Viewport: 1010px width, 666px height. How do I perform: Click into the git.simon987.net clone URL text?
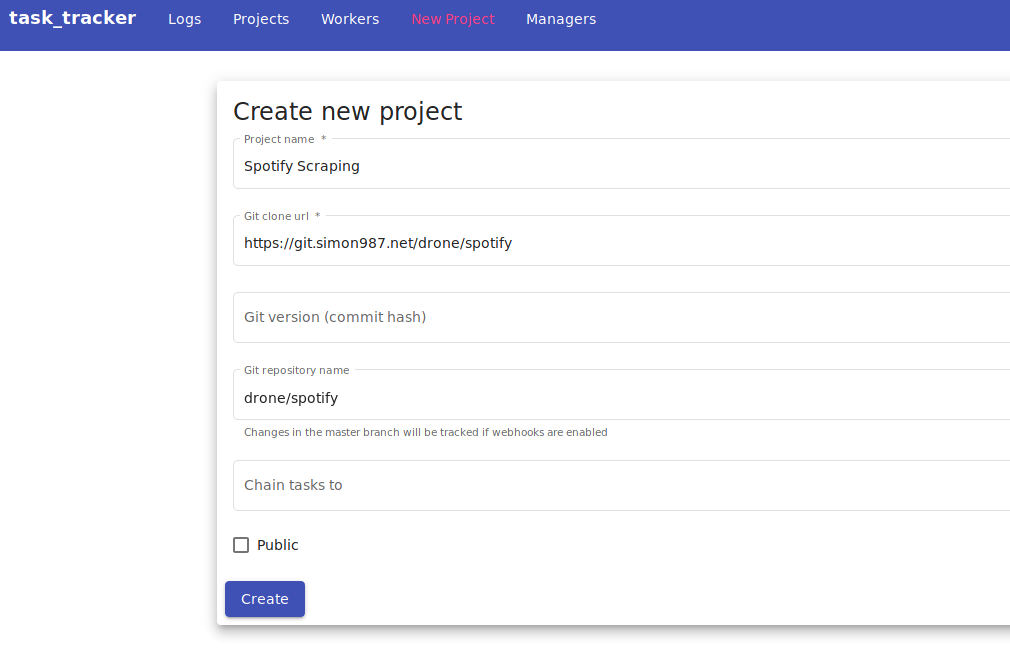click(x=377, y=243)
